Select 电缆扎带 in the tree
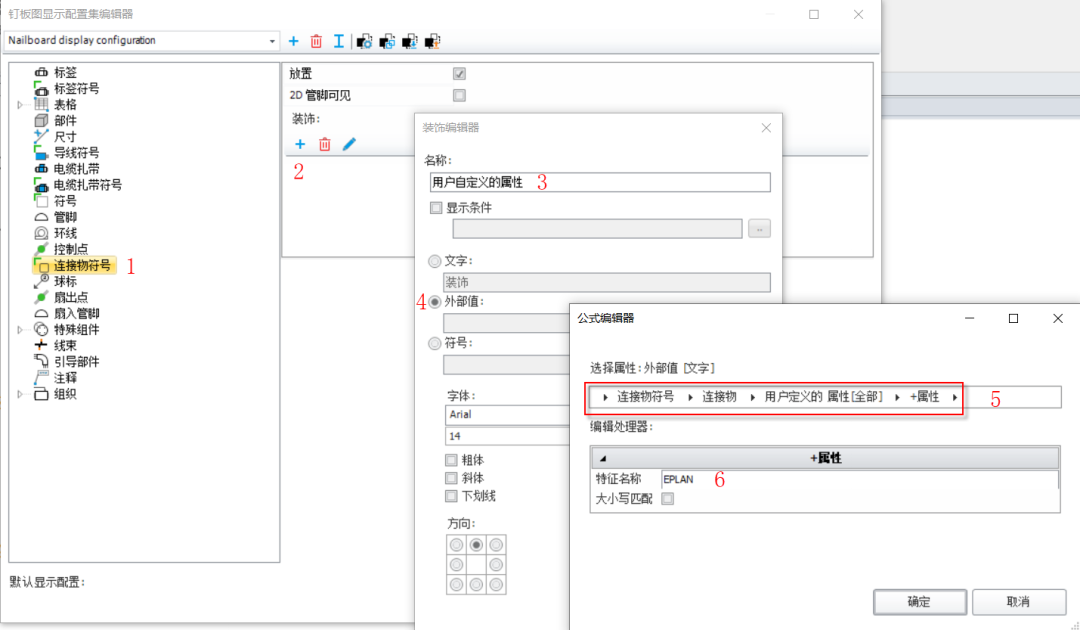 [76, 169]
